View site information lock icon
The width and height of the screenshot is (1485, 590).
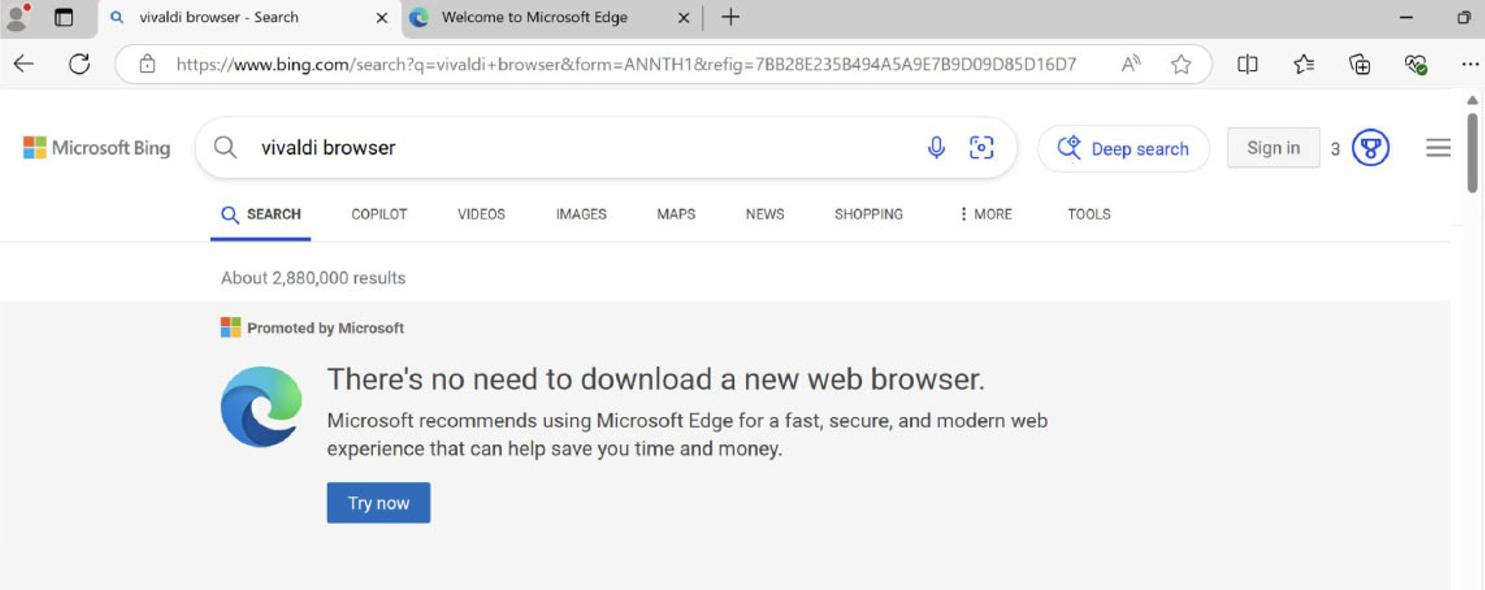(x=147, y=64)
